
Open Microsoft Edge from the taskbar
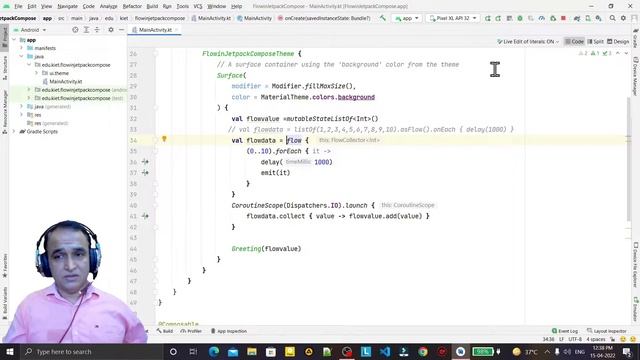[x=213, y=351]
